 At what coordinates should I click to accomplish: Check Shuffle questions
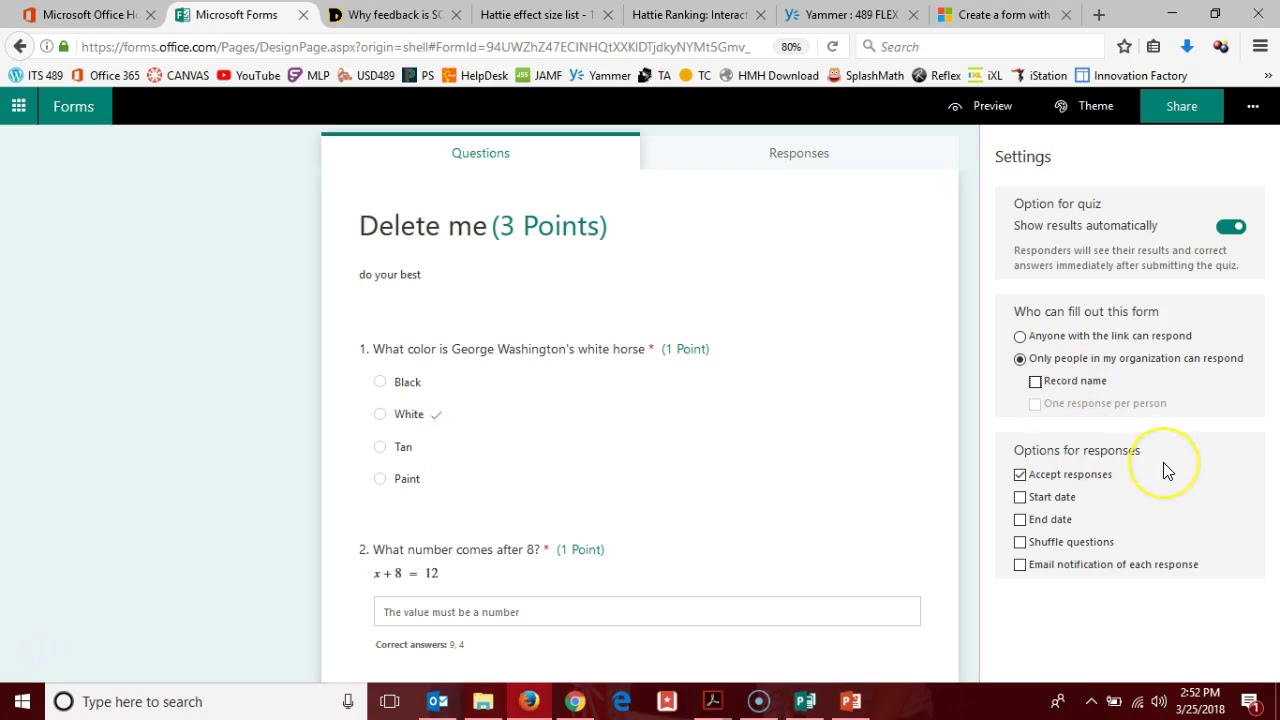pos(1020,542)
